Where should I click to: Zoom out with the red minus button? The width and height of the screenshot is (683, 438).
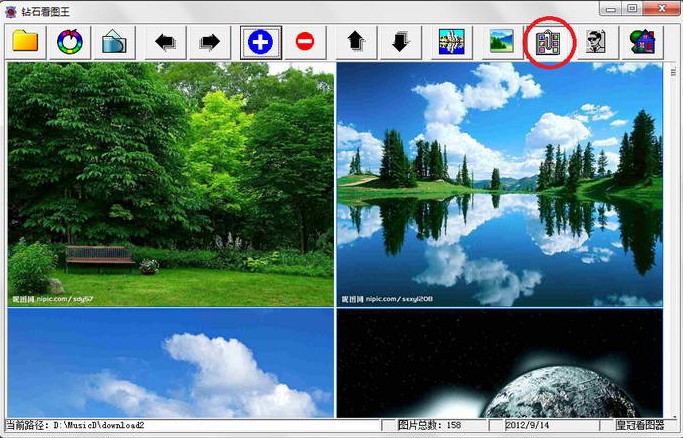tap(305, 42)
